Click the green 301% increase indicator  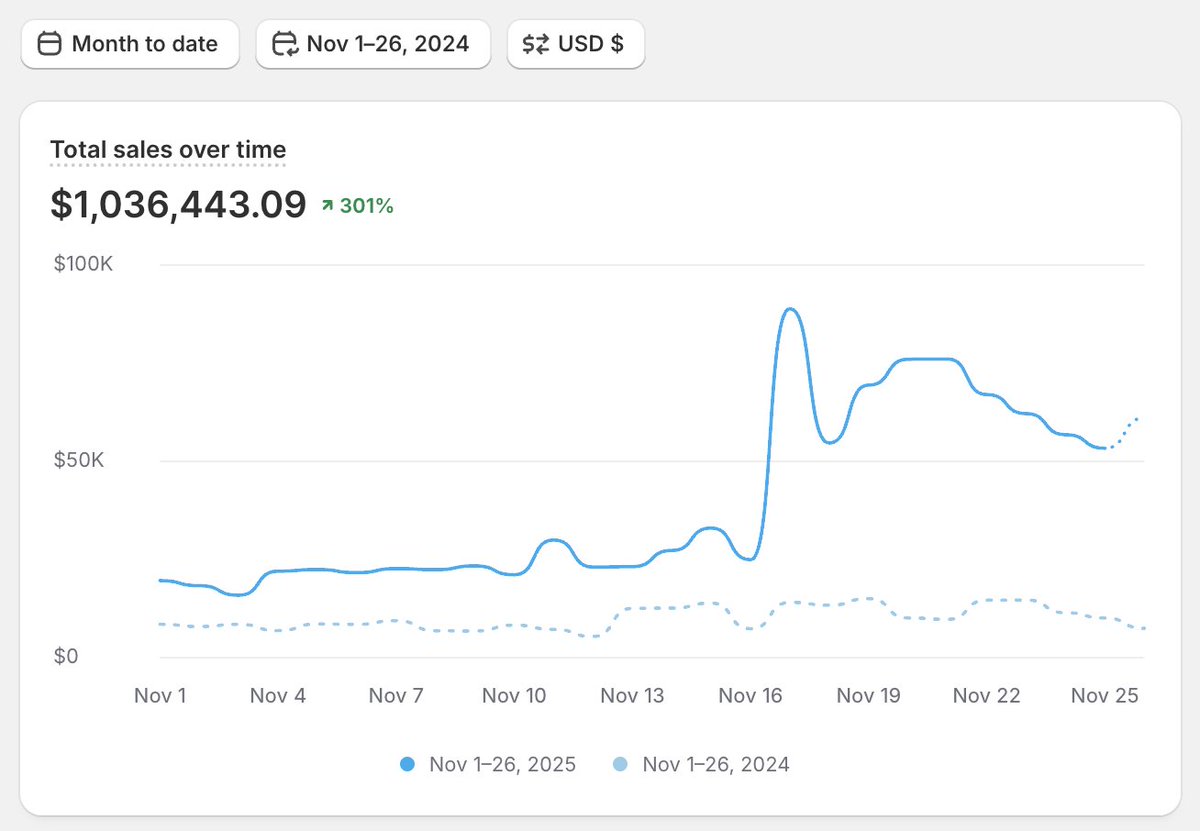tap(357, 206)
